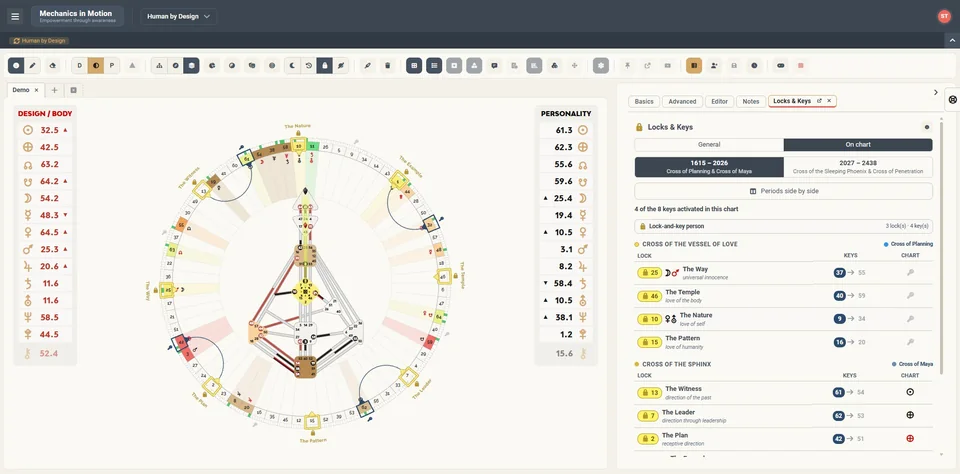The width and height of the screenshot is (960, 474).
Task: Expand the Lock-and-key person row
Action: tap(783, 226)
